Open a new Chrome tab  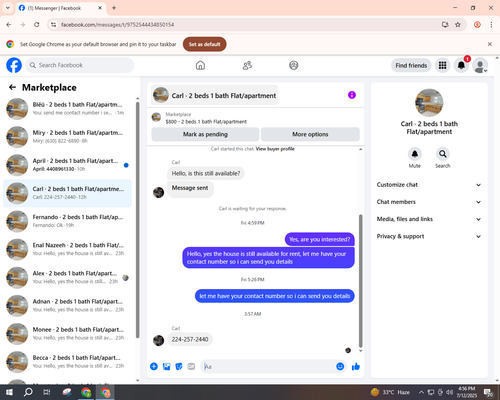click(x=114, y=8)
